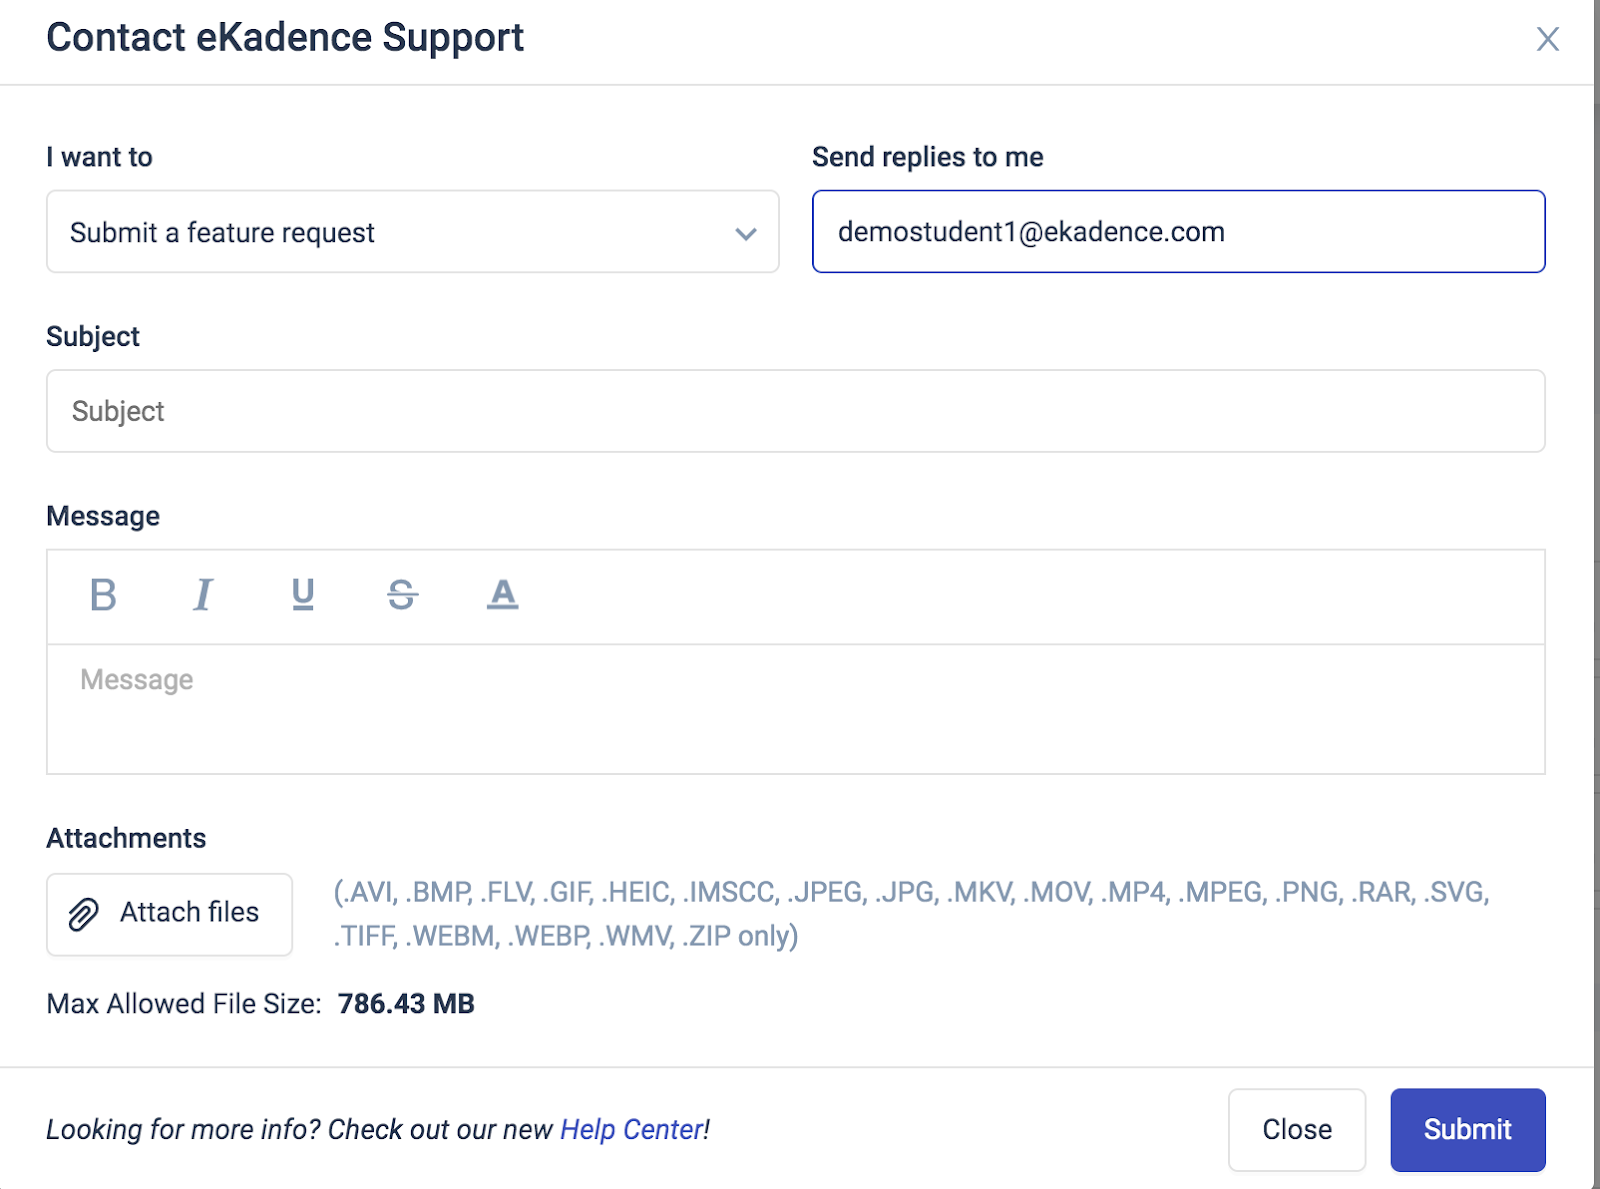Click the allowed file extensions text

pyautogui.click(x=912, y=914)
